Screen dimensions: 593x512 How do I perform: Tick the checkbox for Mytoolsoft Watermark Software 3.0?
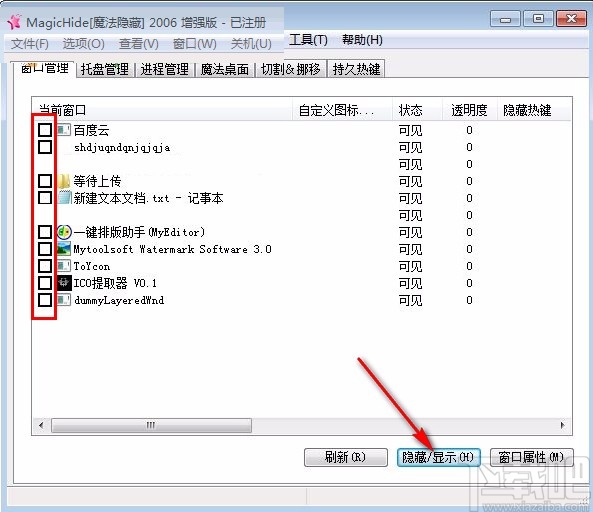(x=45, y=249)
